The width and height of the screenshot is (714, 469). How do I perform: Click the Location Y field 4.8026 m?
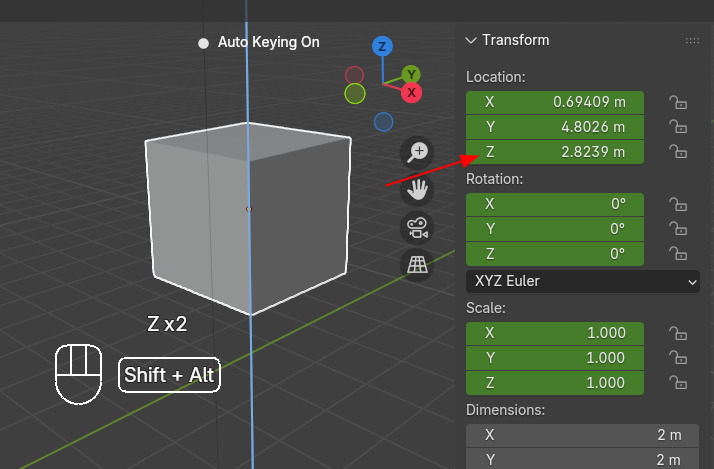555,127
